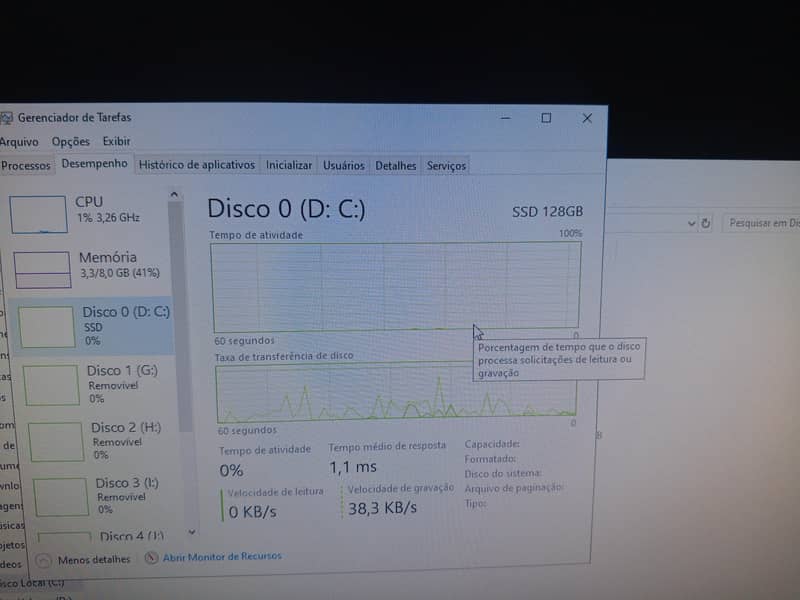Click the Velocidade de leitura label
This screenshot has width=800, height=600.
pos(276,492)
